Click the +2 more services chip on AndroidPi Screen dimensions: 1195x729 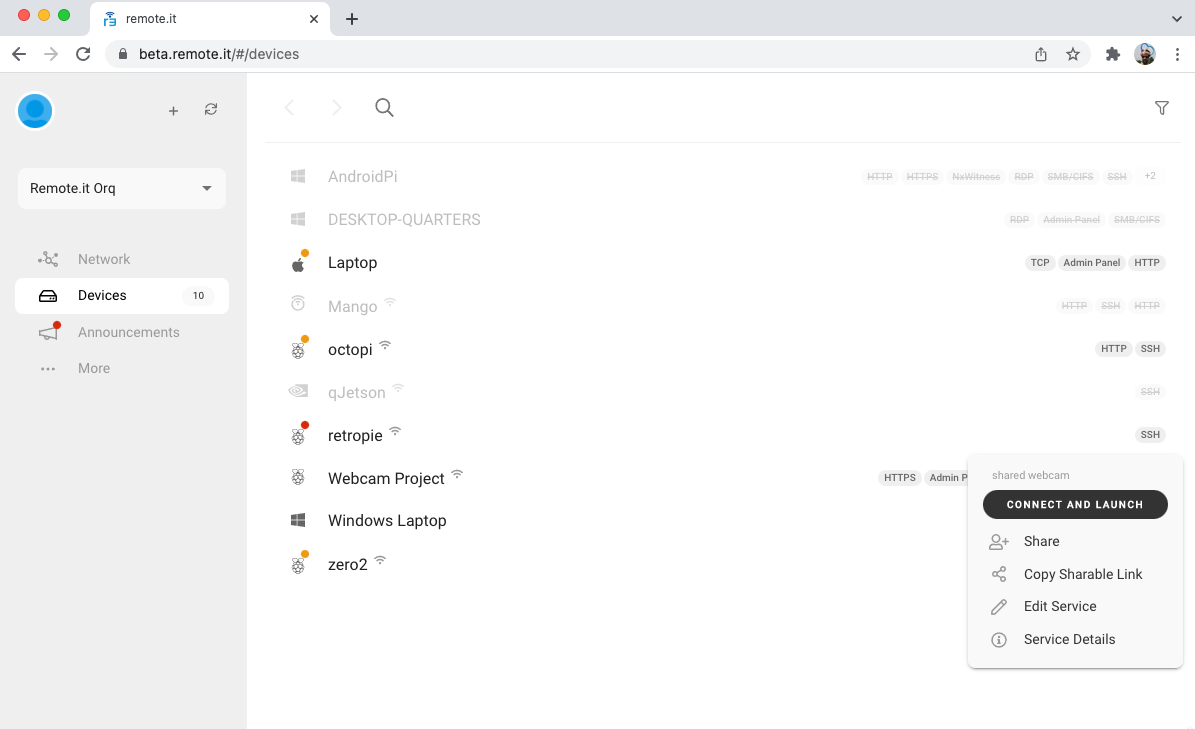[x=1150, y=176]
